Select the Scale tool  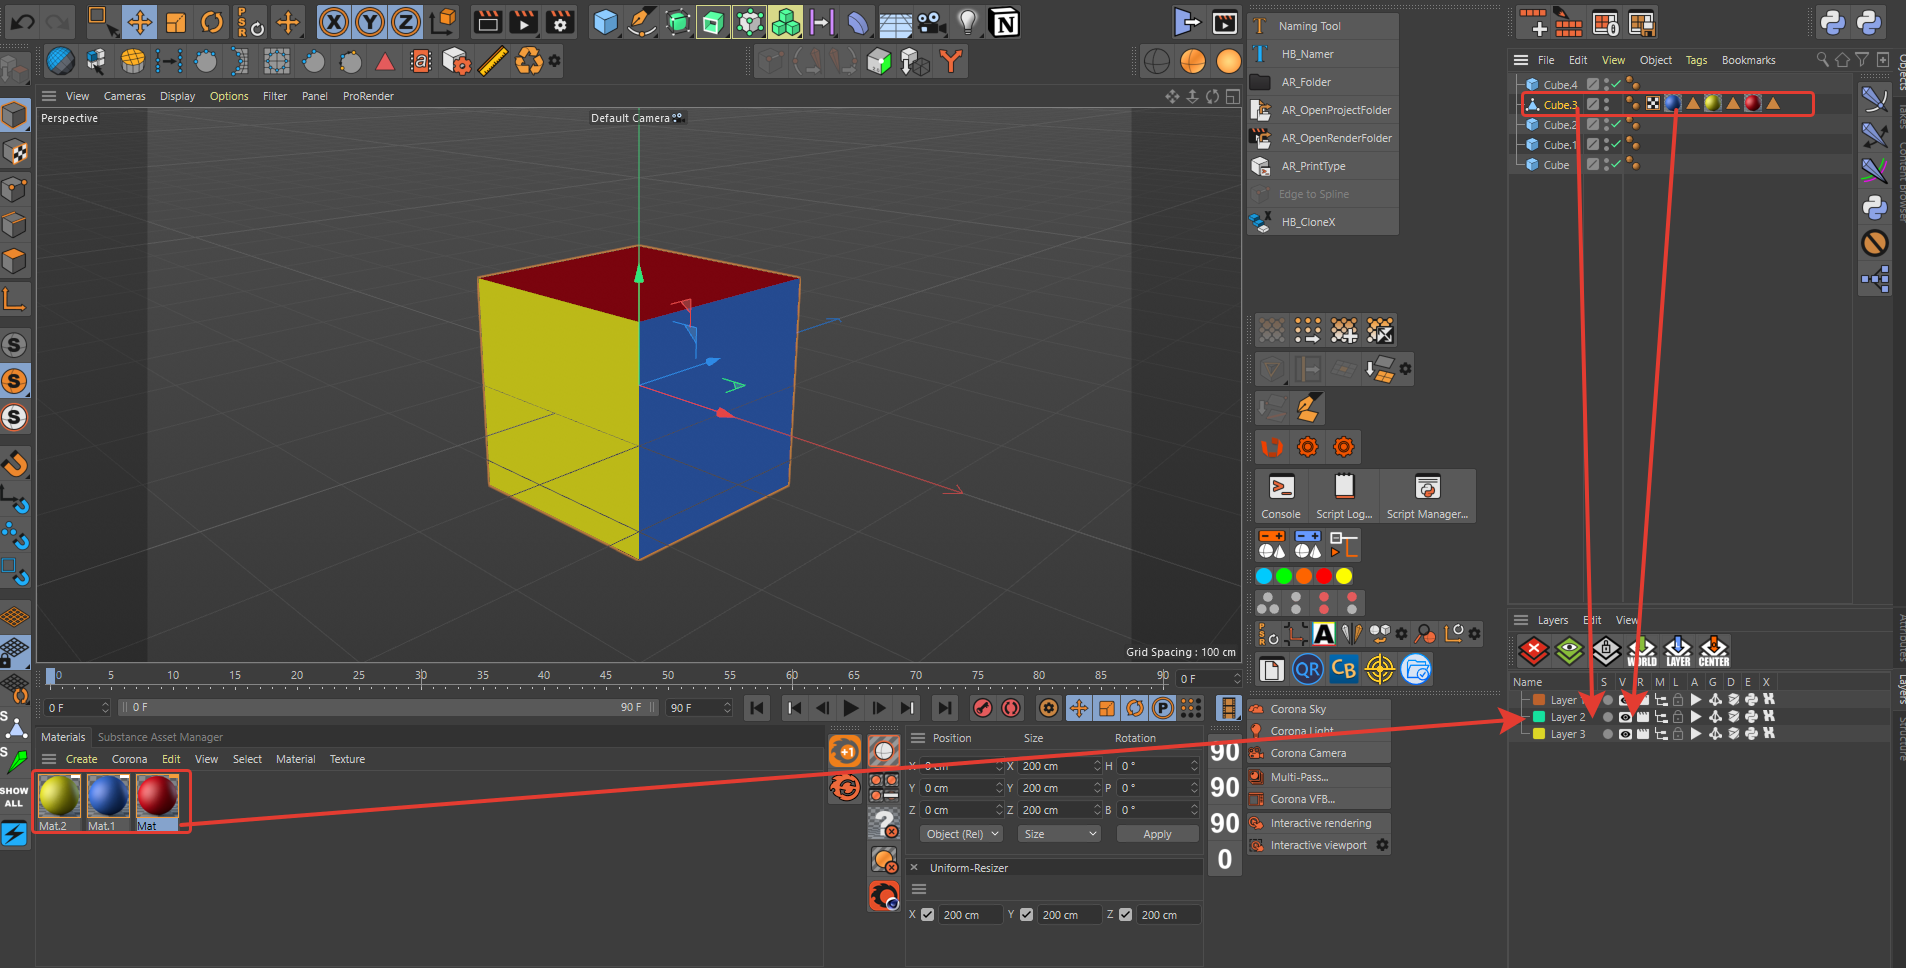pyautogui.click(x=176, y=21)
